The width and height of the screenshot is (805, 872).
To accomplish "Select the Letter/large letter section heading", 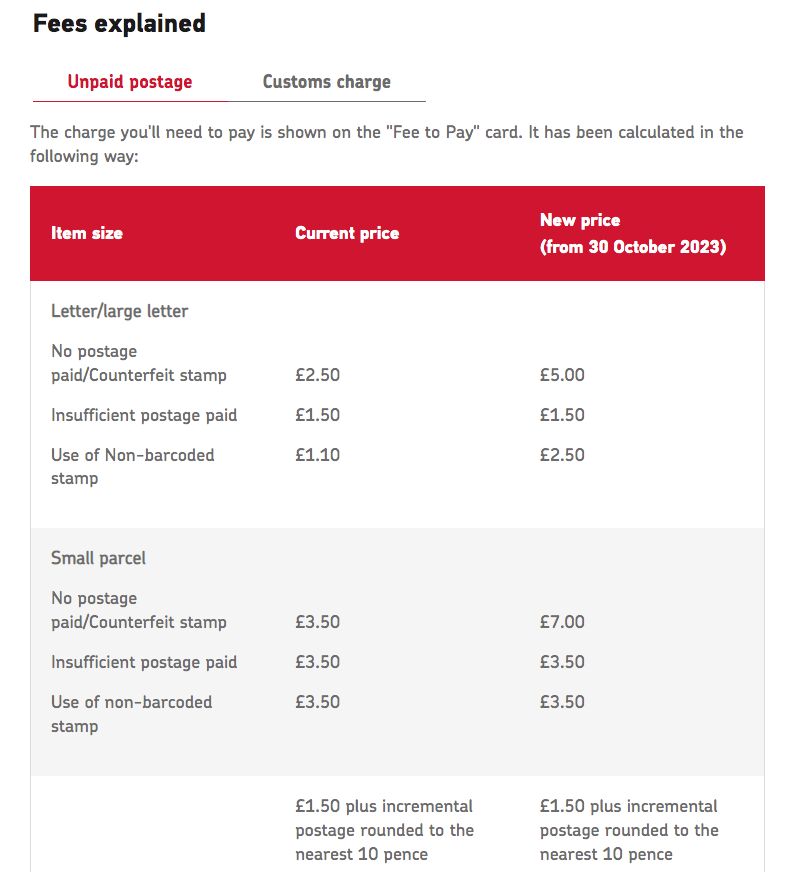I will pos(120,311).
